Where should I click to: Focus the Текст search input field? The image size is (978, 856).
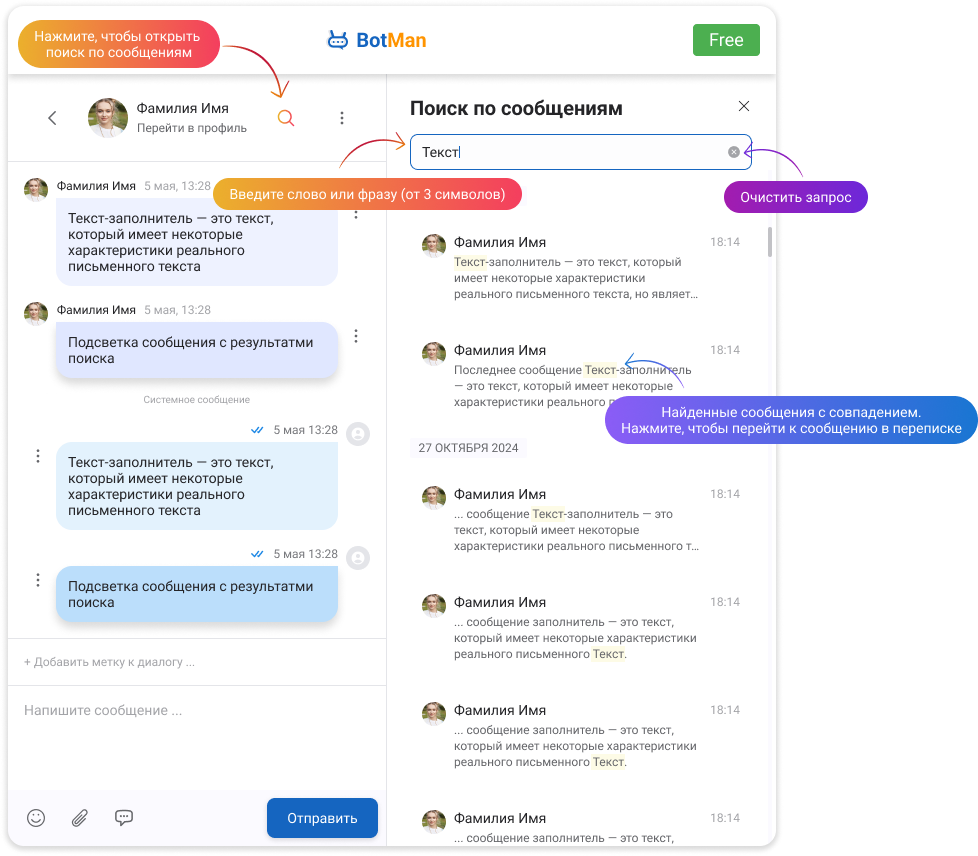tap(580, 152)
